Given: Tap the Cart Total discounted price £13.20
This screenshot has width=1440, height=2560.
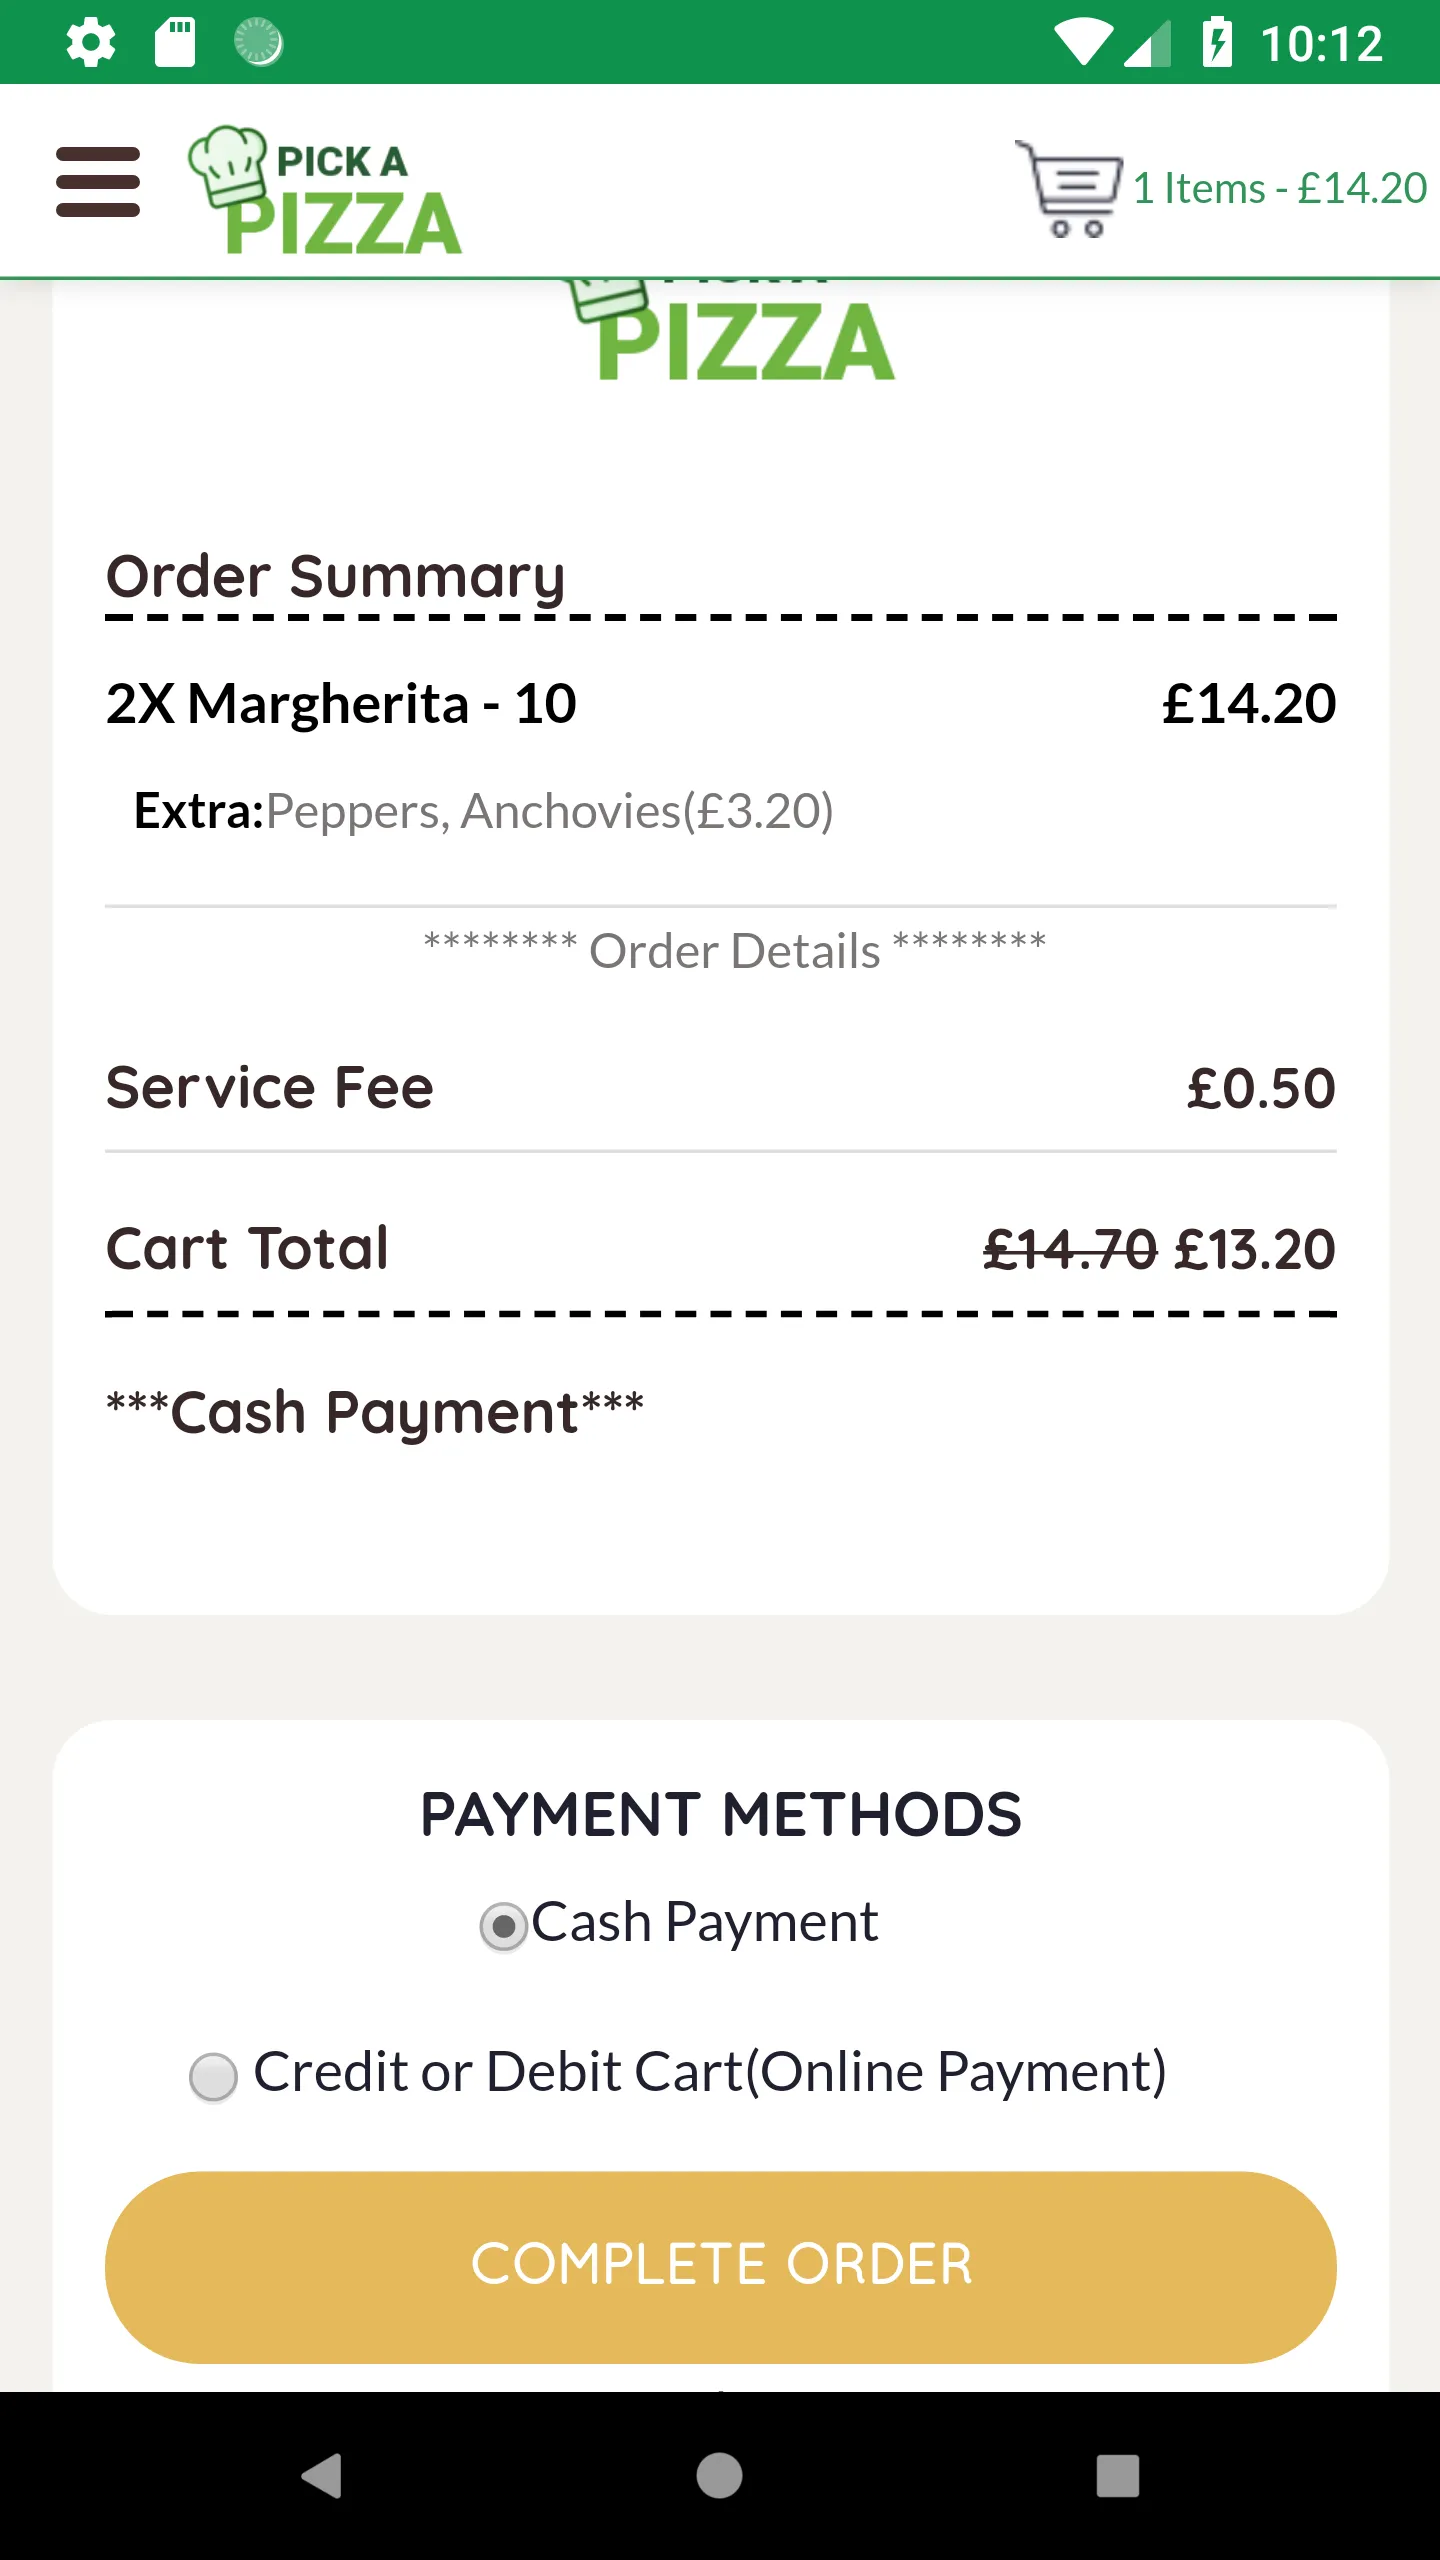Looking at the screenshot, I should pyautogui.click(x=1256, y=1249).
